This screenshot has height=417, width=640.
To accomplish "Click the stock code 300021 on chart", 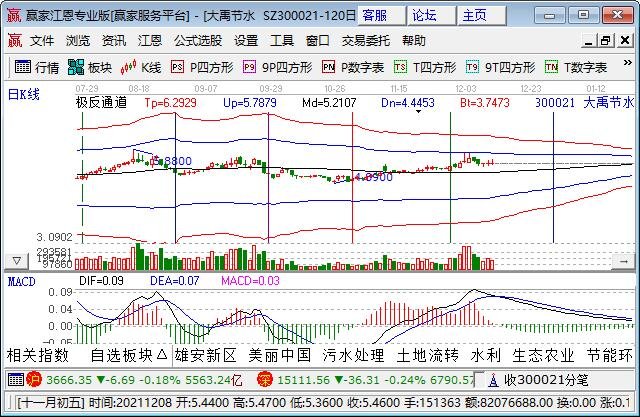I will point(555,103).
